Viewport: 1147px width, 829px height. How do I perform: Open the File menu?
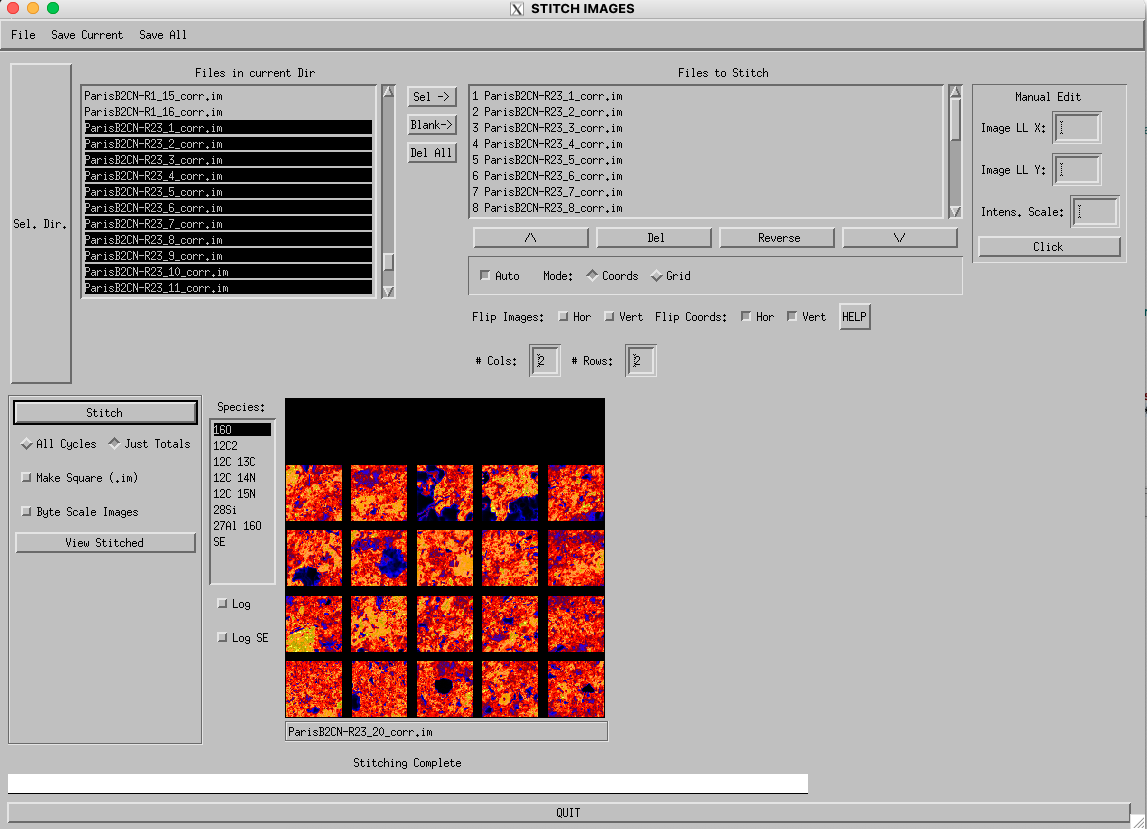[x=23, y=35]
